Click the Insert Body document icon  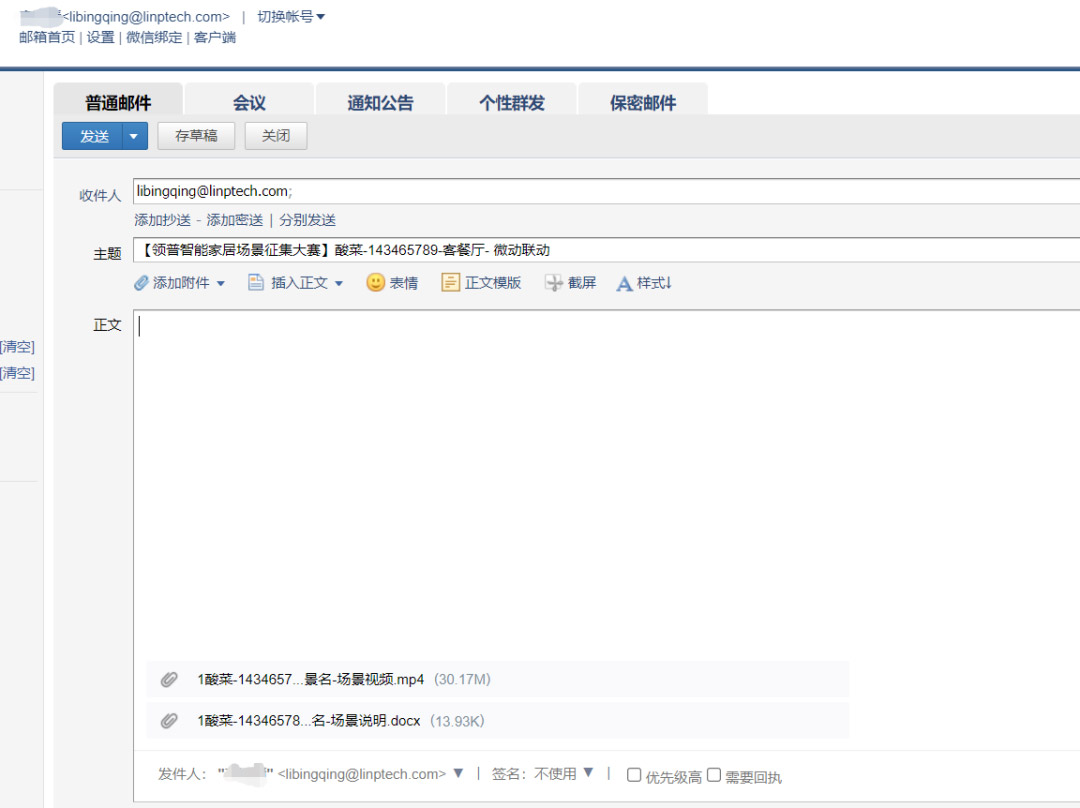coord(256,283)
